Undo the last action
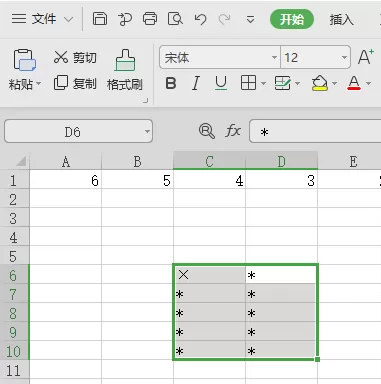This screenshot has height=384, width=381. 200,19
